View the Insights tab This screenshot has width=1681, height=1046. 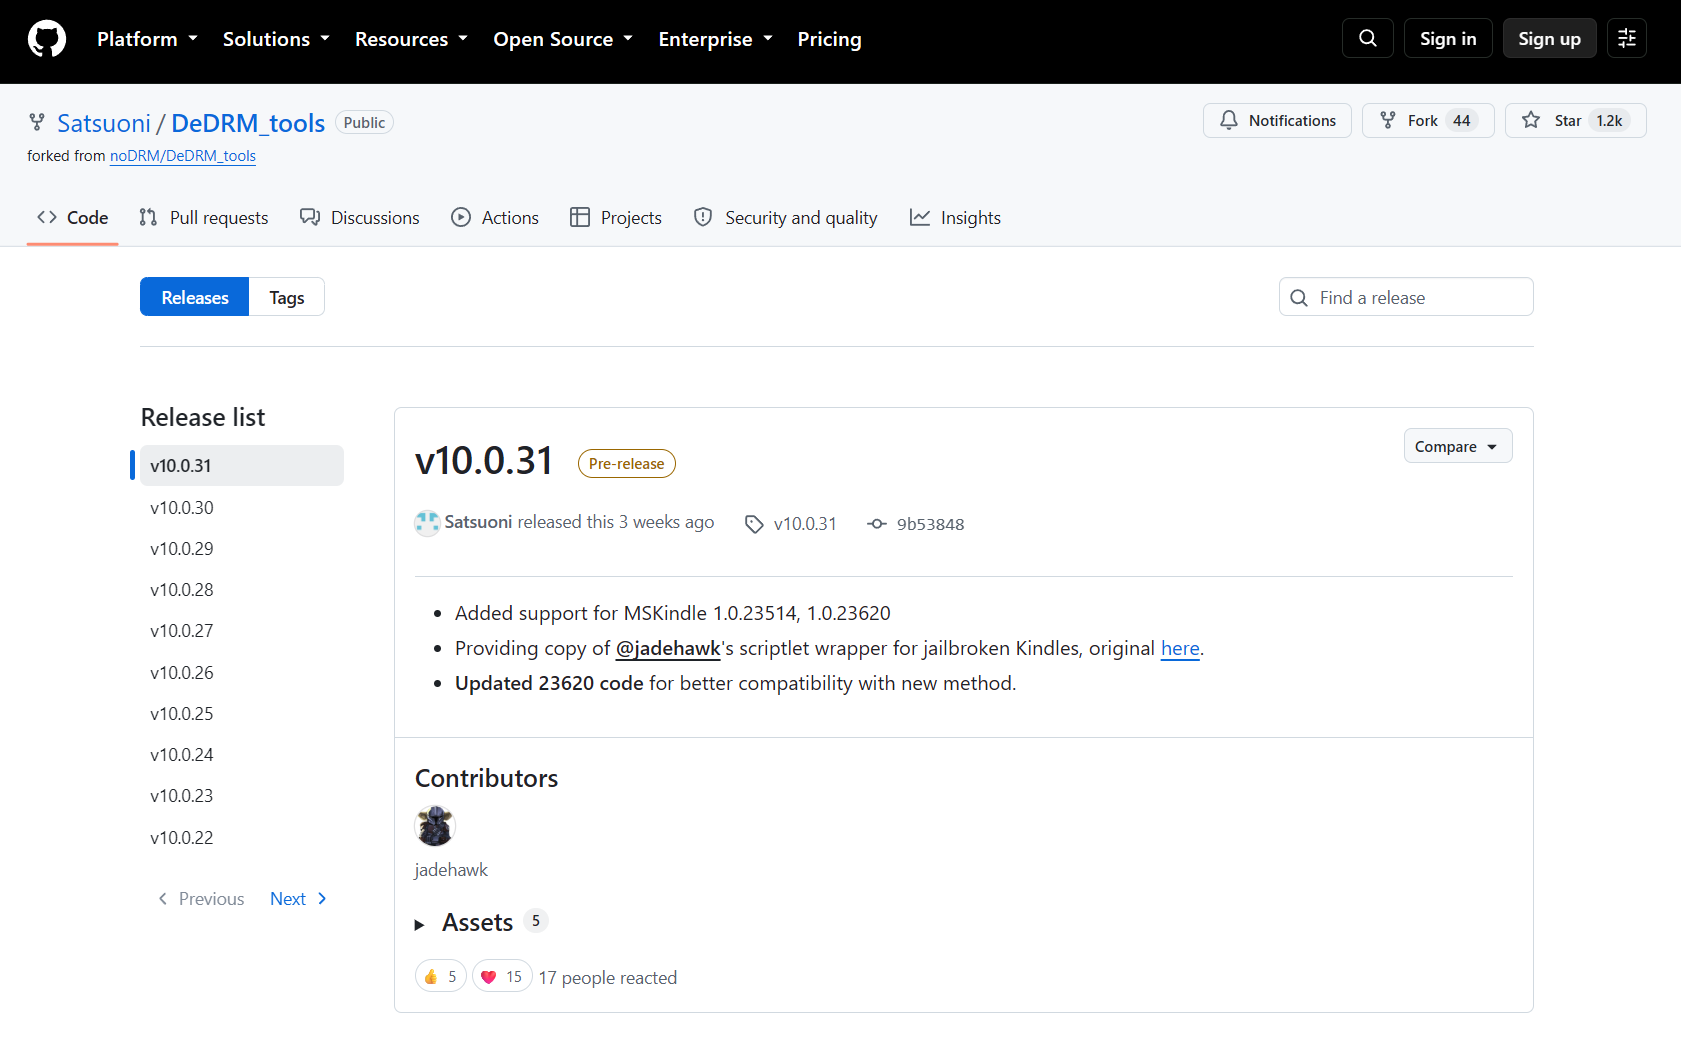pyautogui.click(x=955, y=217)
